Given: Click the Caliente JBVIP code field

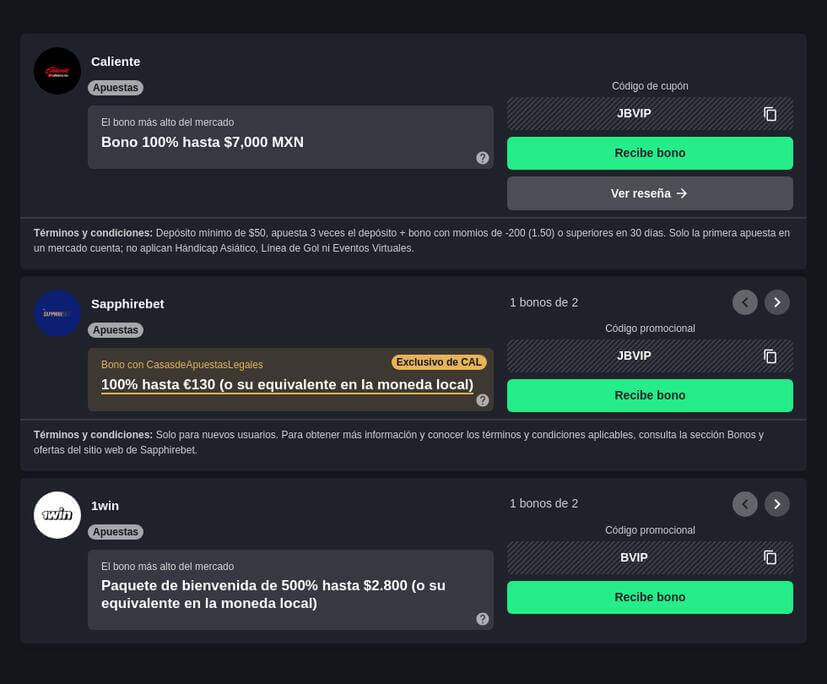Looking at the screenshot, I should click(x=650, y=113).
